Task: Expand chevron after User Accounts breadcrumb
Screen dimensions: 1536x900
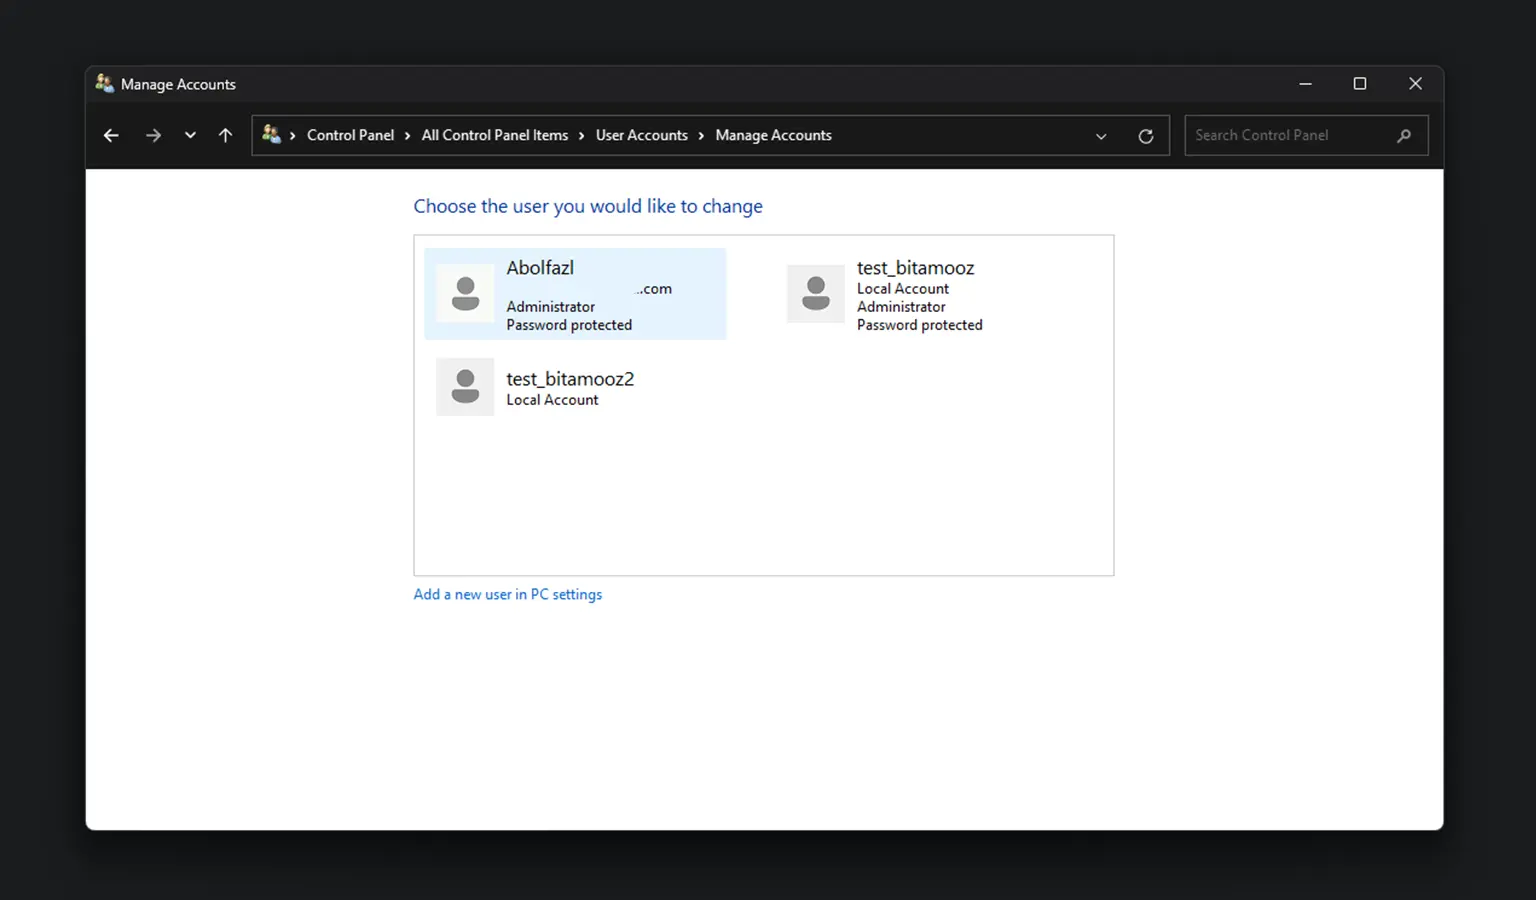Action: [701, 136]
